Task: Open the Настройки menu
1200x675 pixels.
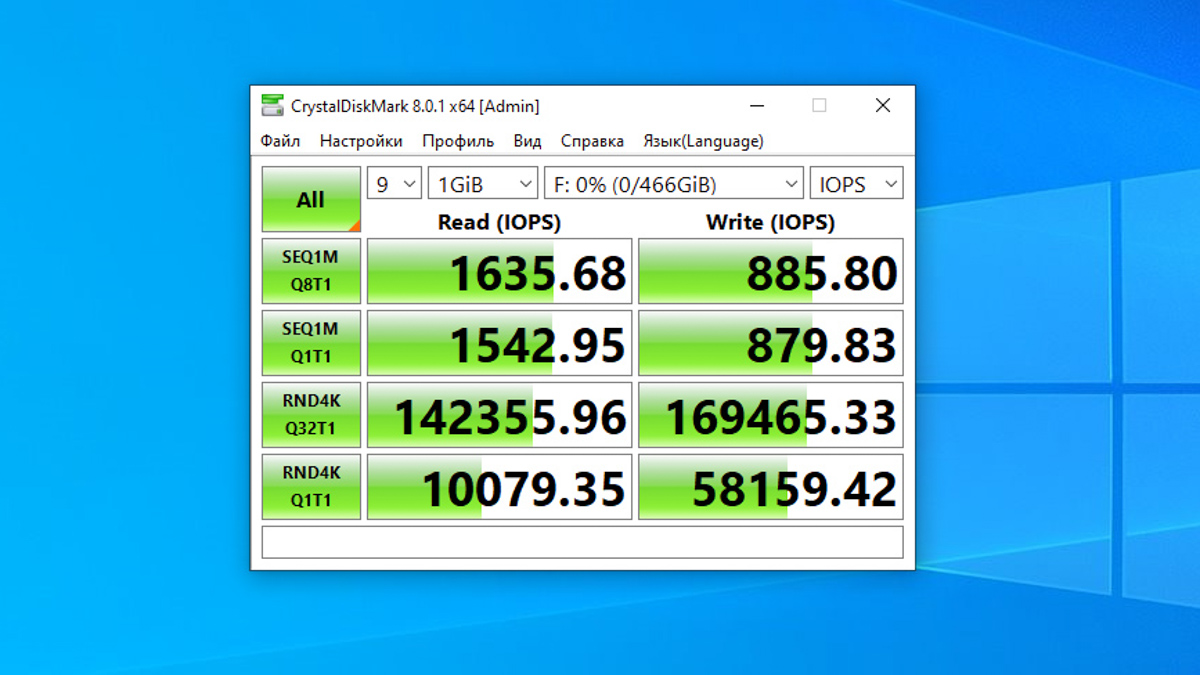Action: 361,141
